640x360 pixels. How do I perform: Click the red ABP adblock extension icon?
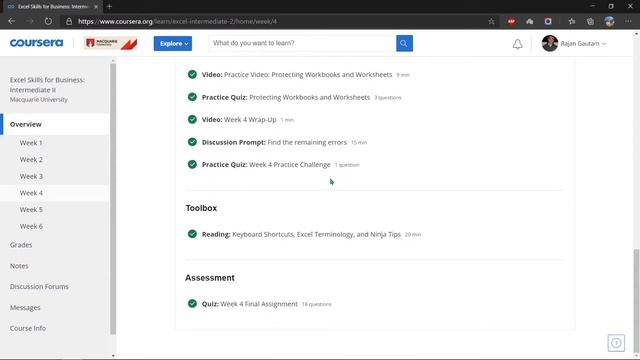point(511,22)
